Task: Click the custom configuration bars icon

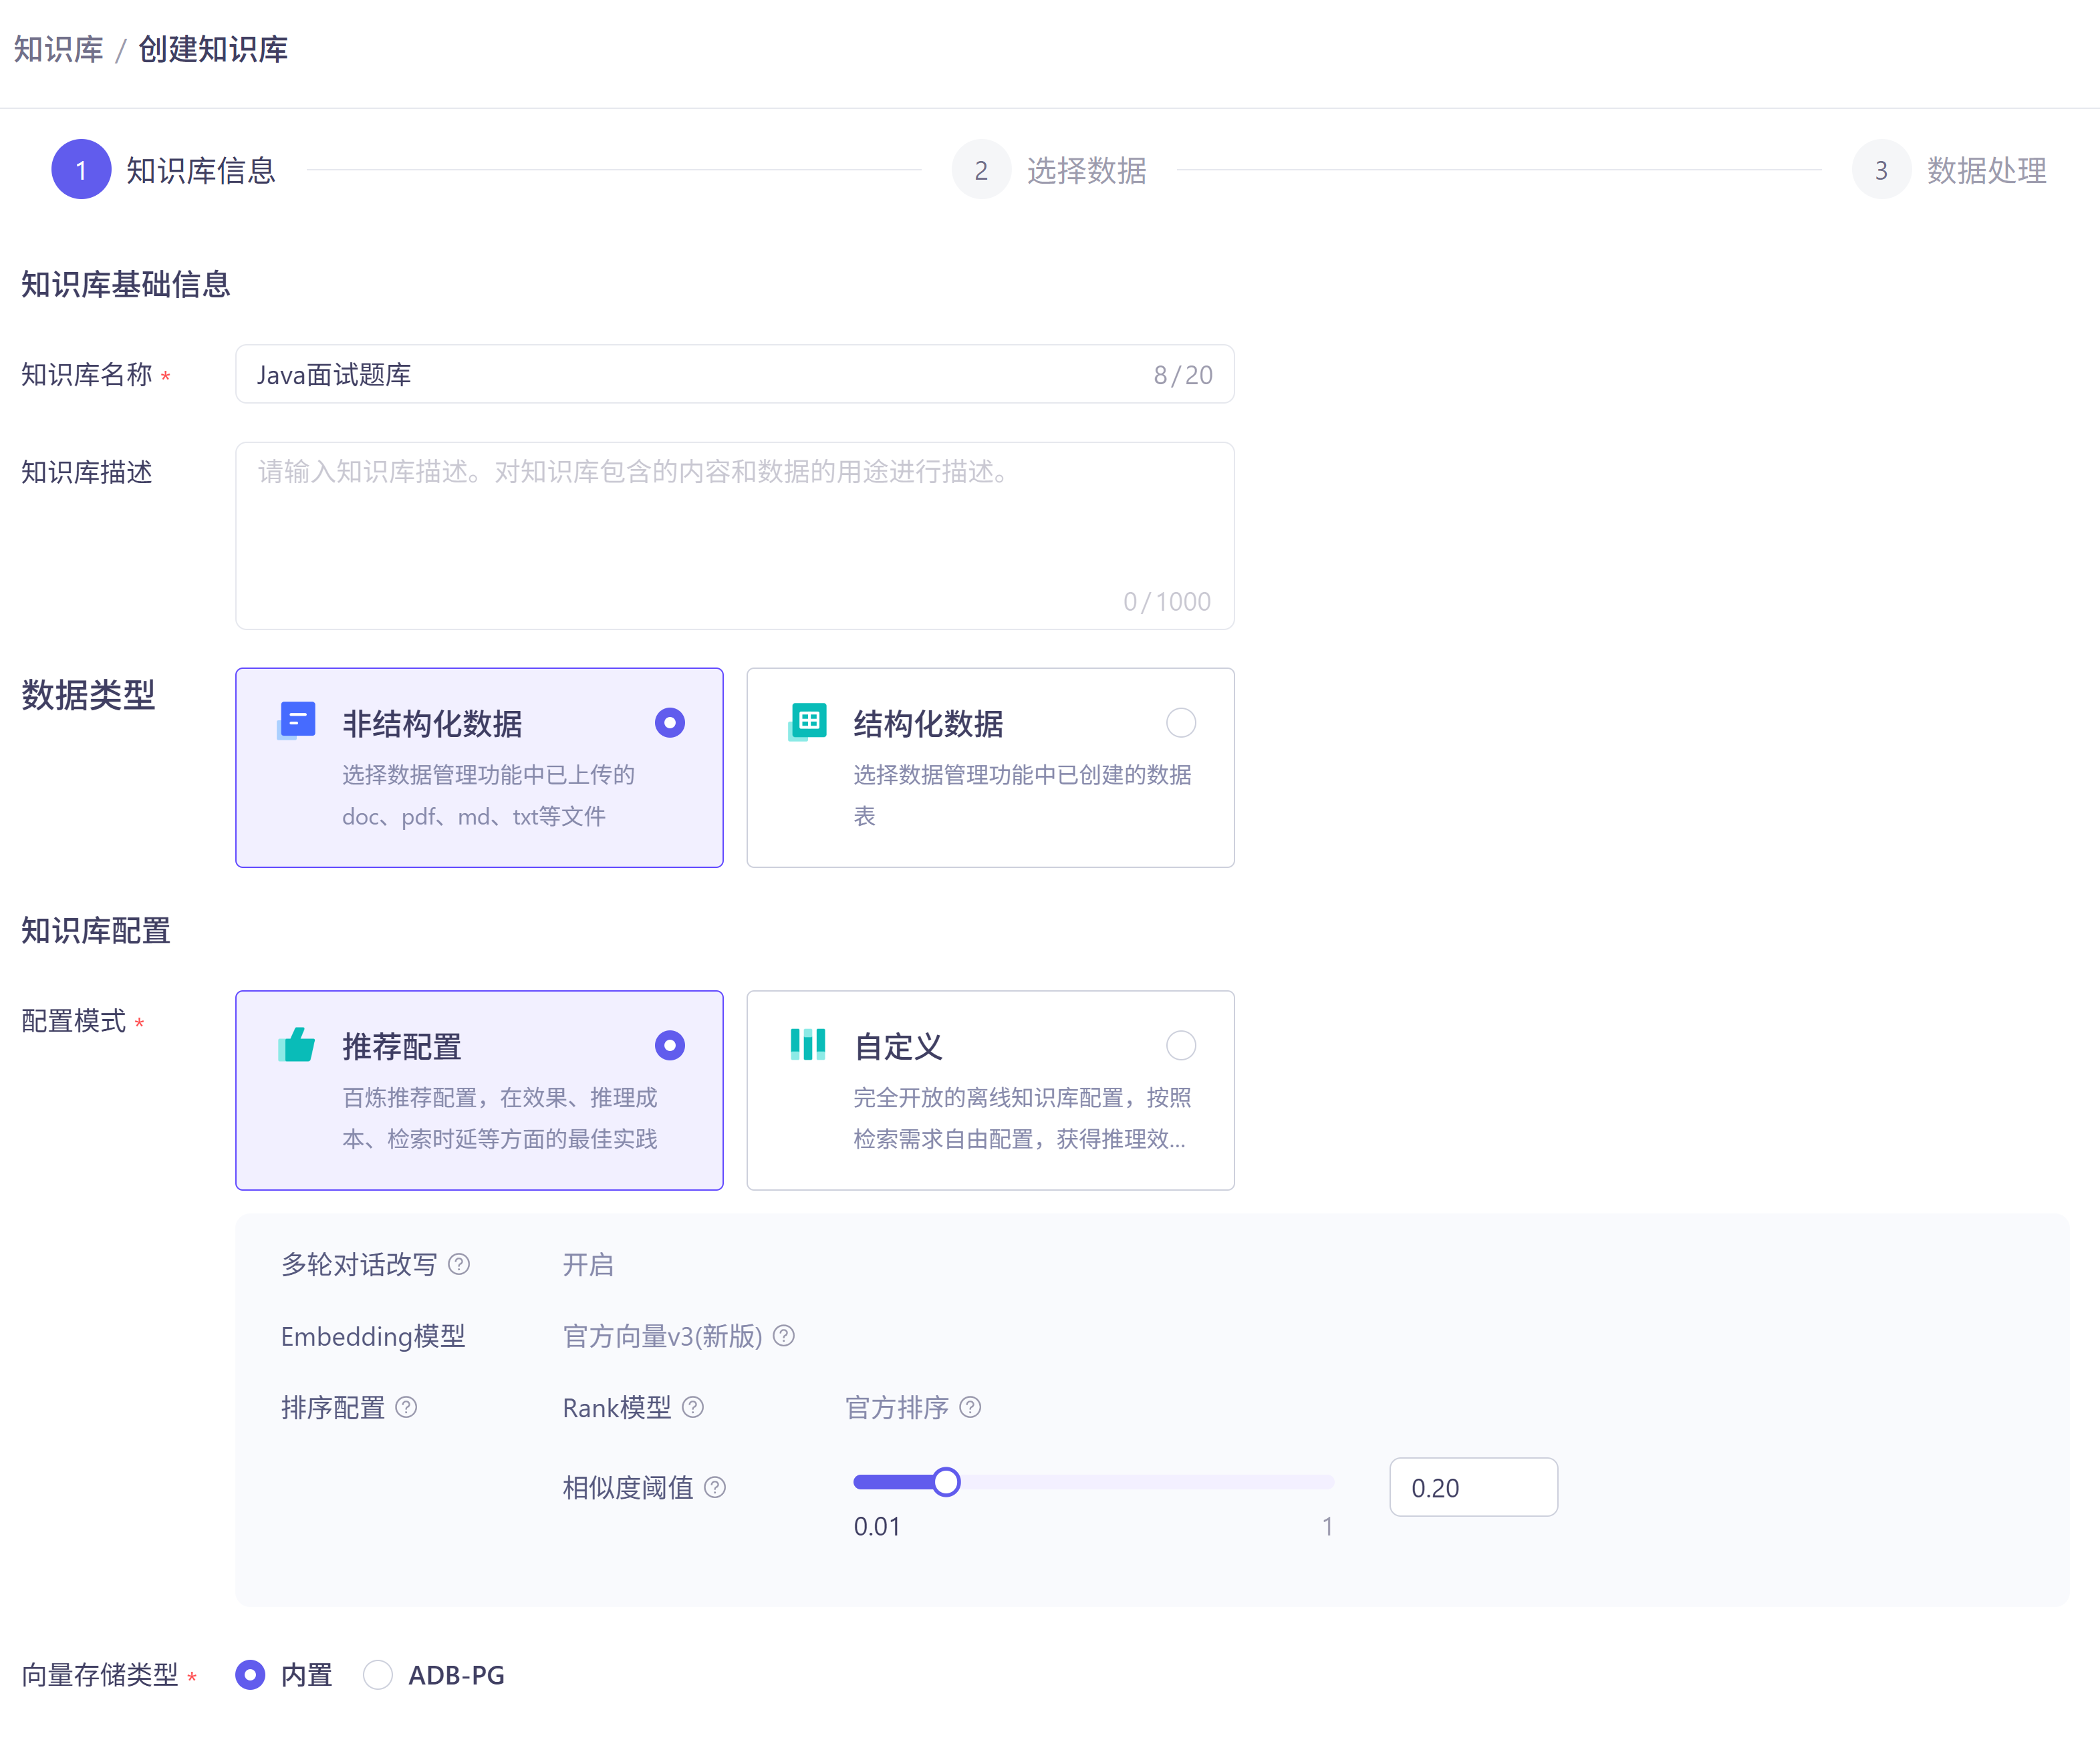Action: click(807, 1044)
